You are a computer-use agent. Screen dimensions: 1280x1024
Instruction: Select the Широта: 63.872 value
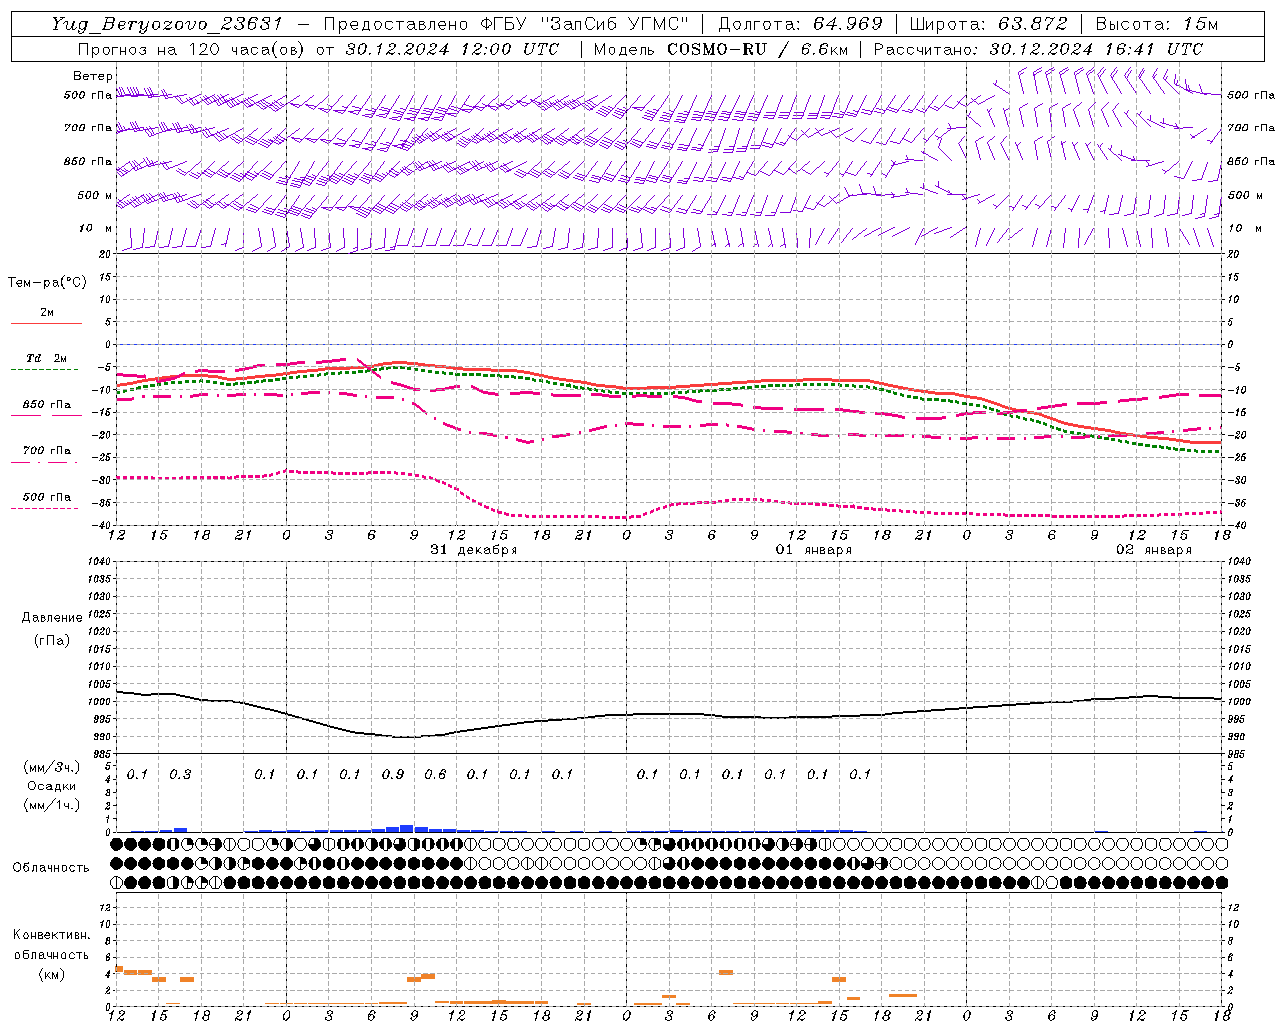click(x=988, y=24)
